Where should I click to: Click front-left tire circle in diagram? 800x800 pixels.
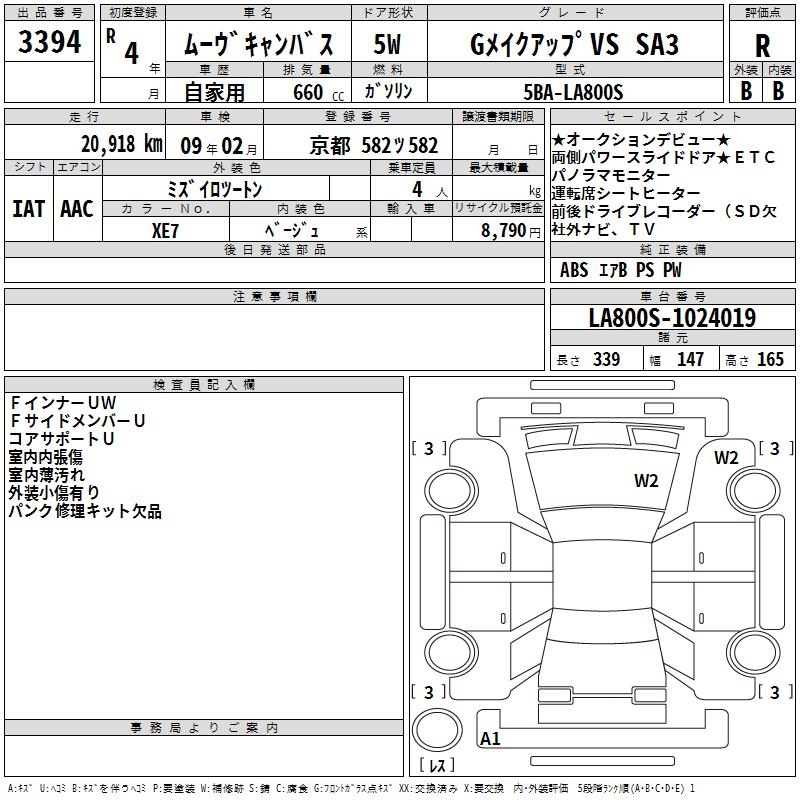pos(451,491)
